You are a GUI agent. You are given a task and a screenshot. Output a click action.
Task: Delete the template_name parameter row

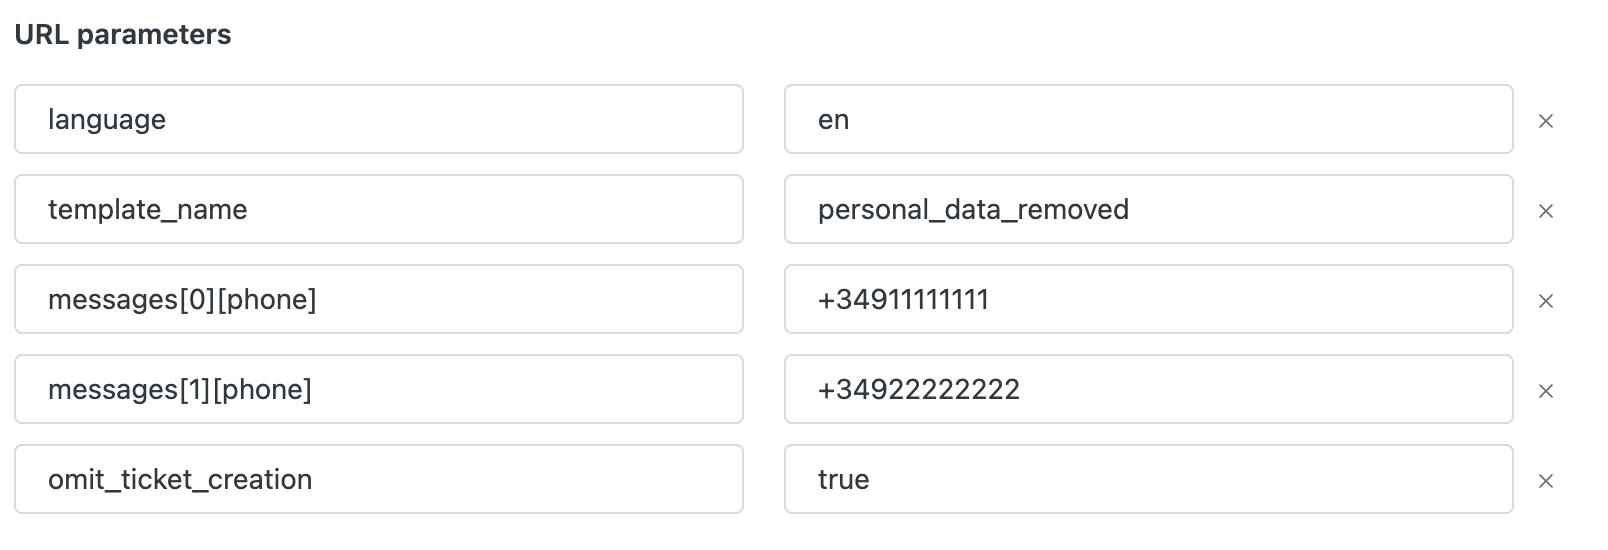click(x=1545, y=211)
